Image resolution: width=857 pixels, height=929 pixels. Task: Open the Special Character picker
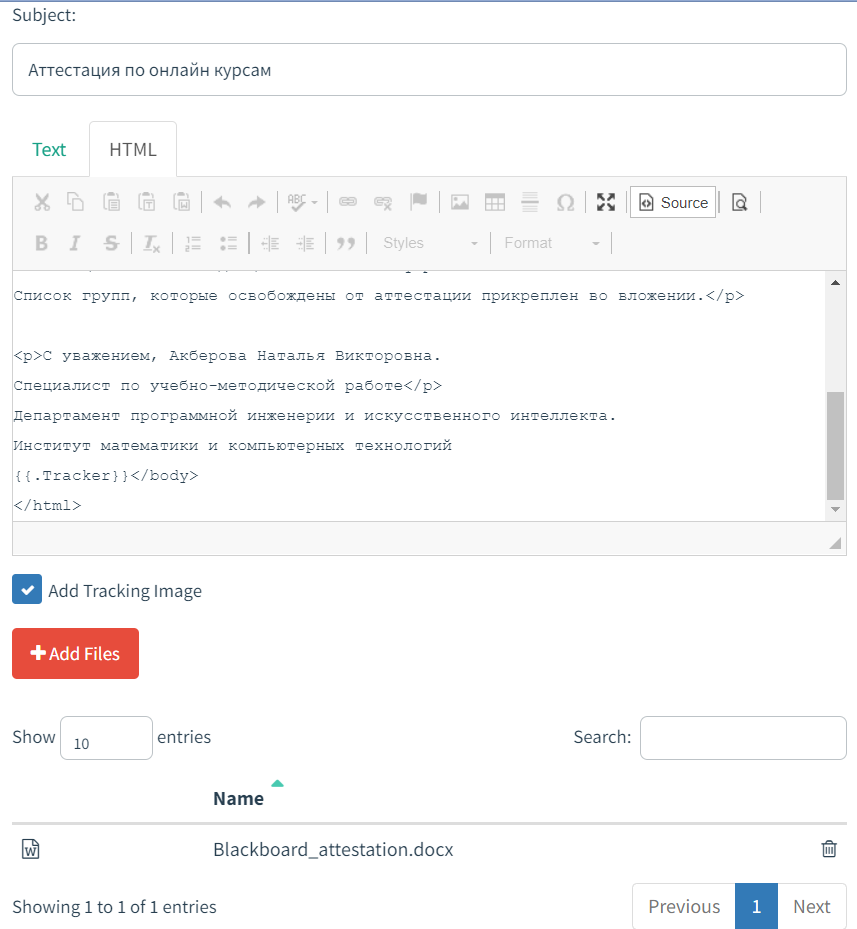point(566,202)
